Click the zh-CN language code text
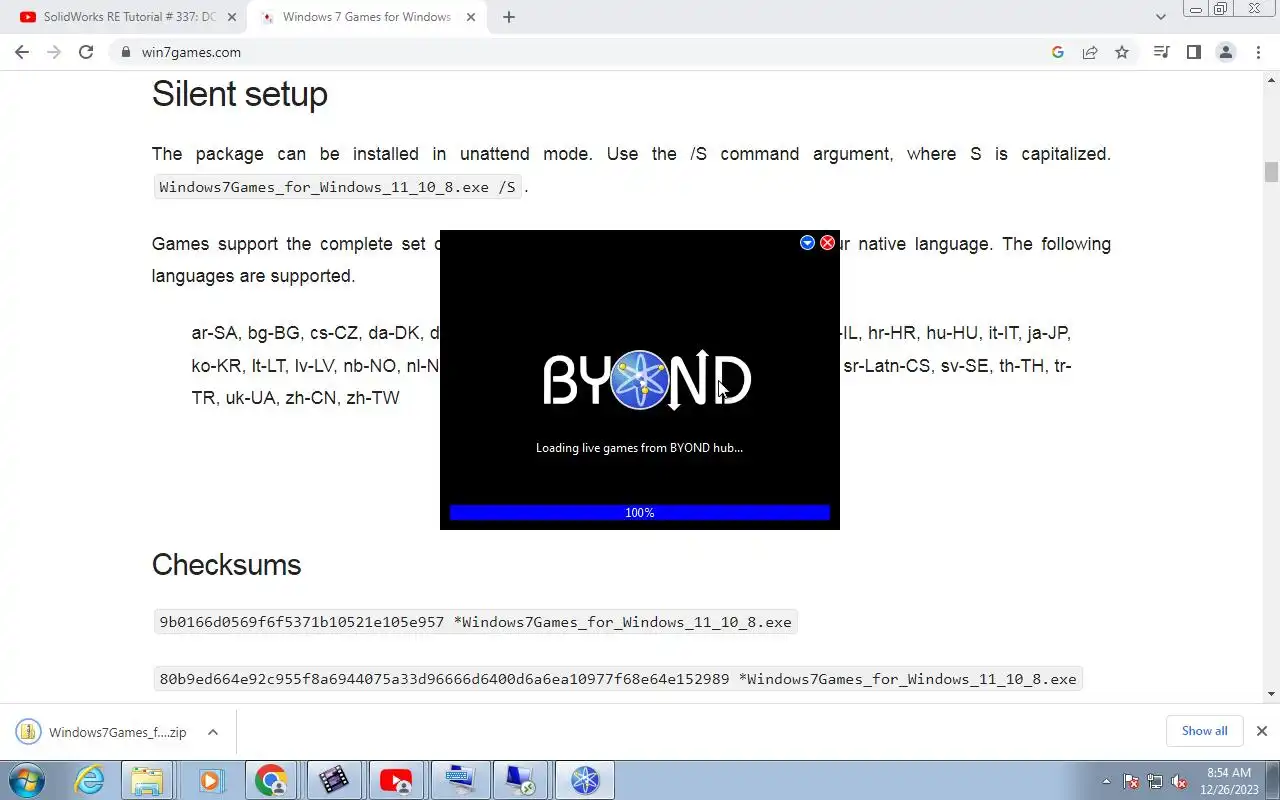 click(311, 398)
